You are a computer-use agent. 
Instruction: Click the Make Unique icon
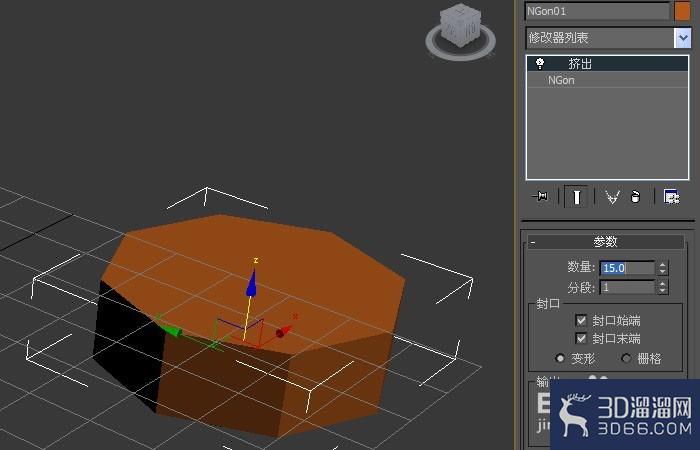(x=612, y=196)
